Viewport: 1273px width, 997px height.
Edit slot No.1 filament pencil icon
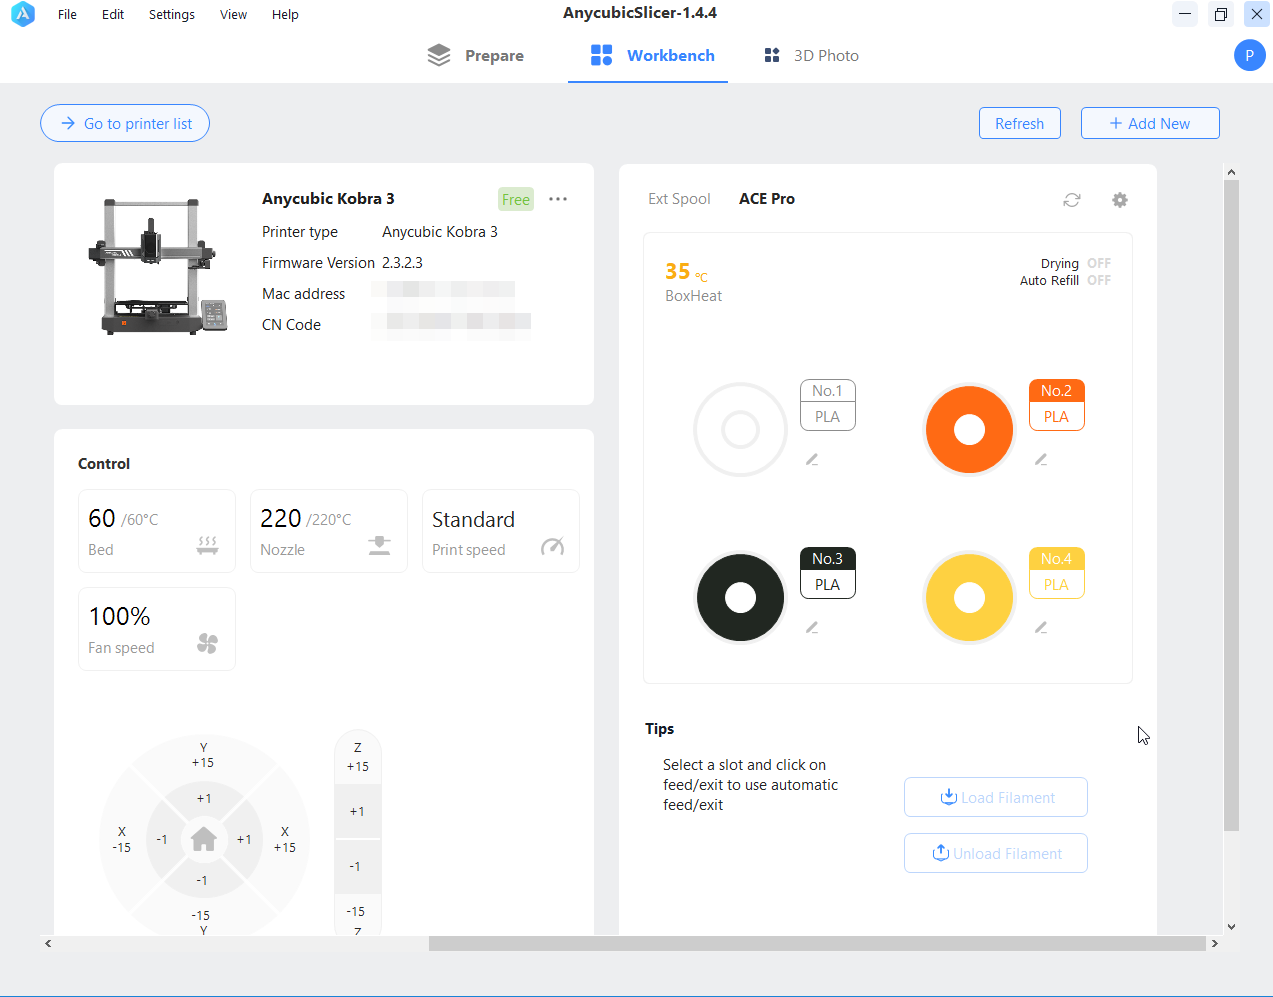pyautogui.click(x=812, y=459)
